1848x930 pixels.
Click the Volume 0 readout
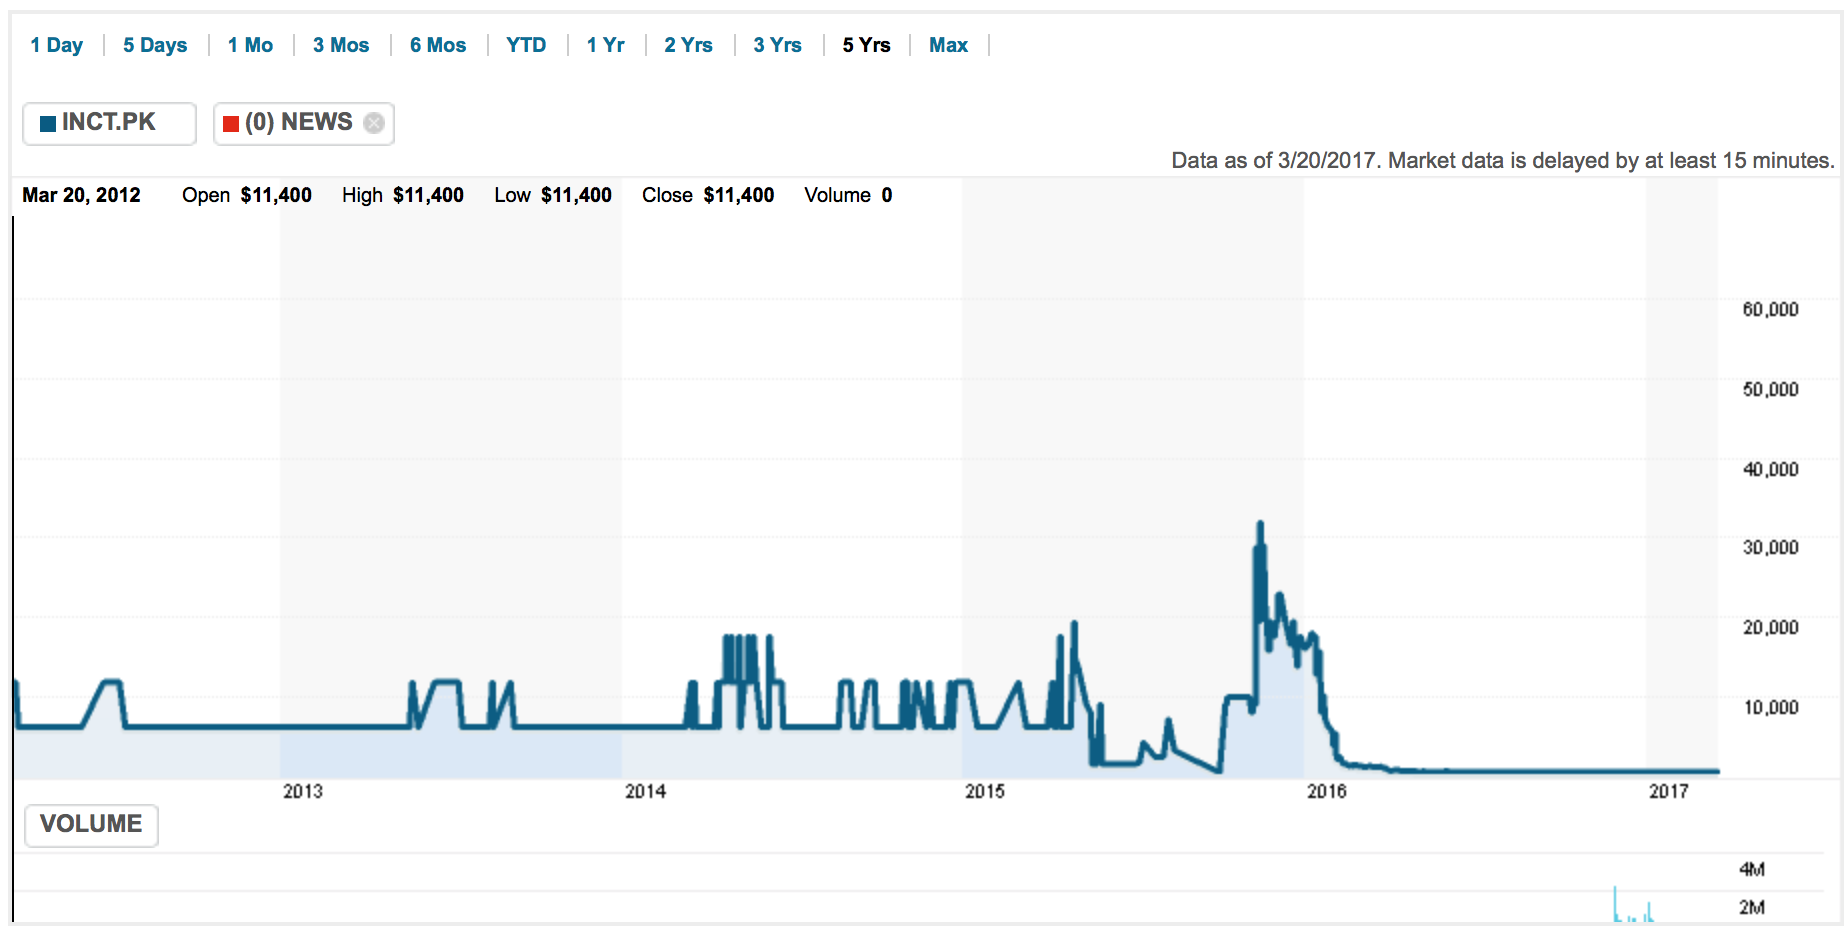pyautogui.click(x=848, y=195)
